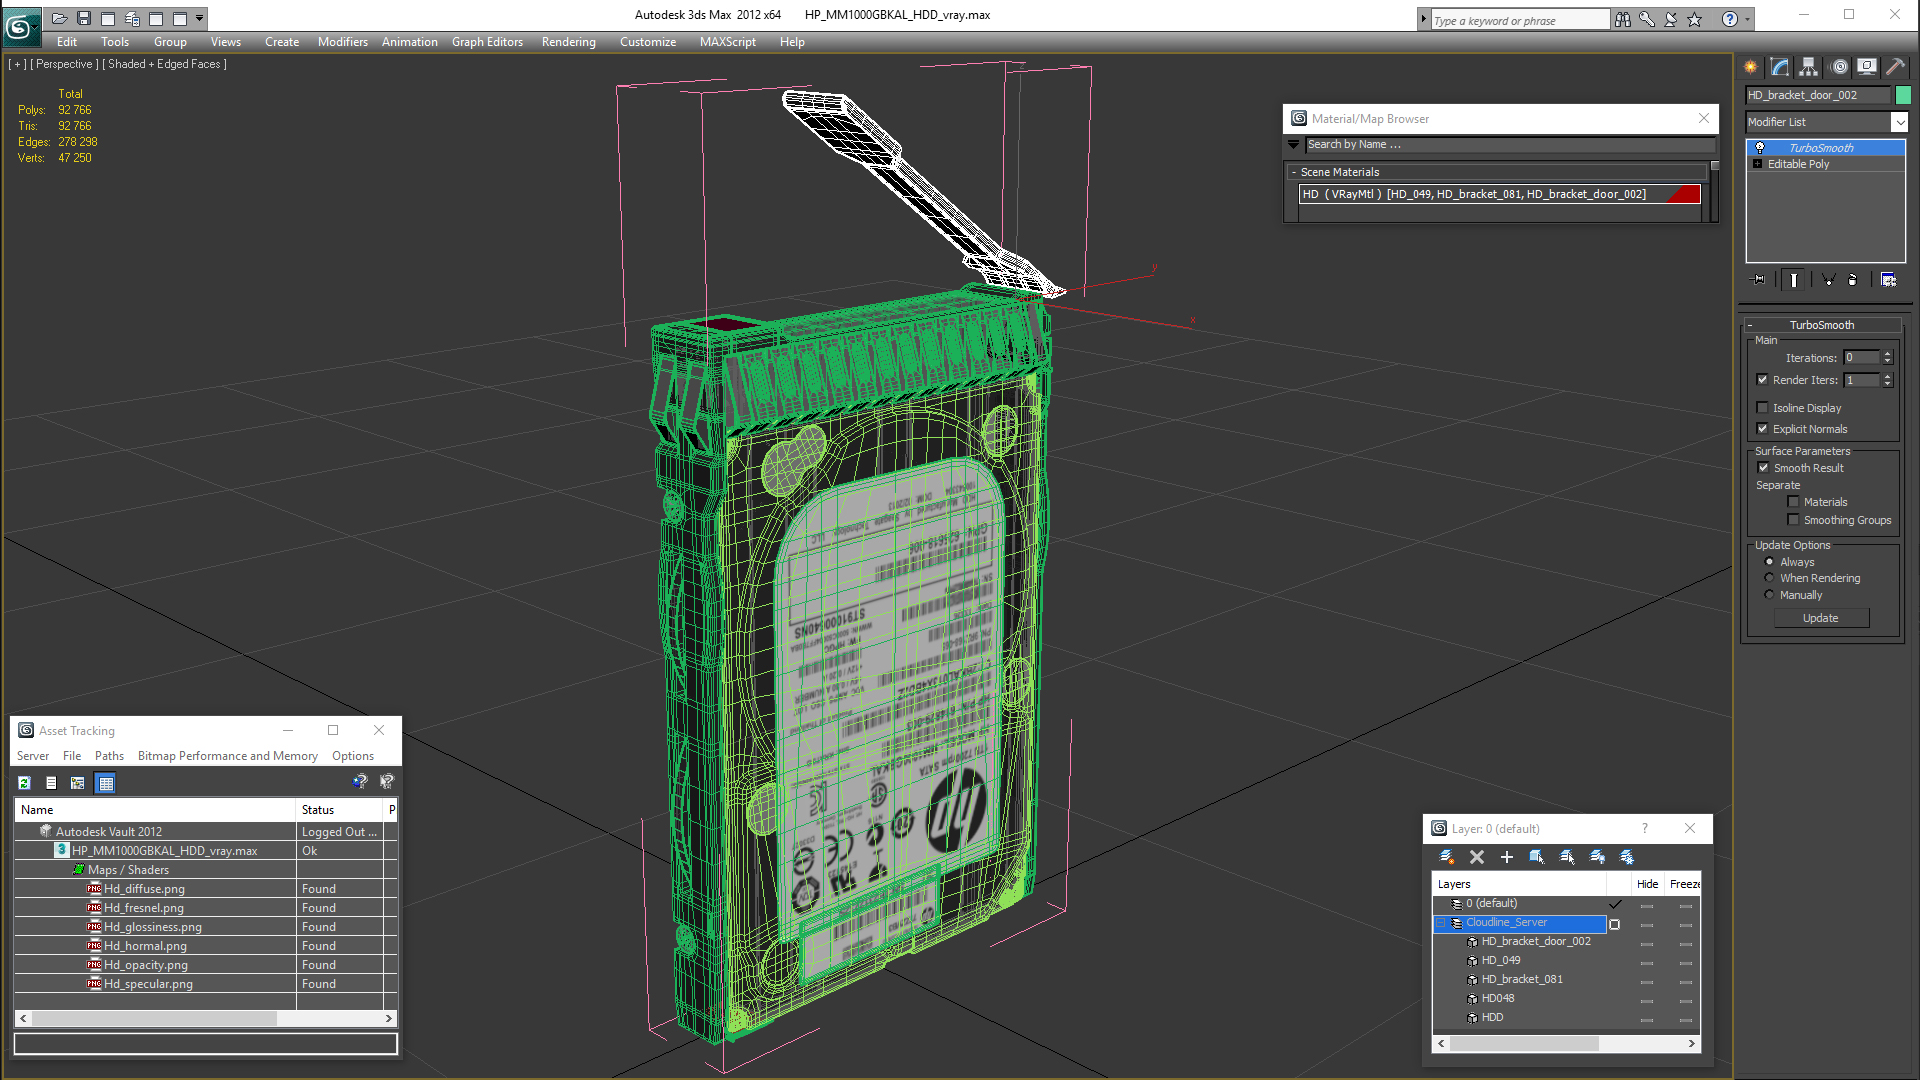Open Paths menu in Asset Tracking
This screenshot has width=1920, height=1080.
point(109,756)
